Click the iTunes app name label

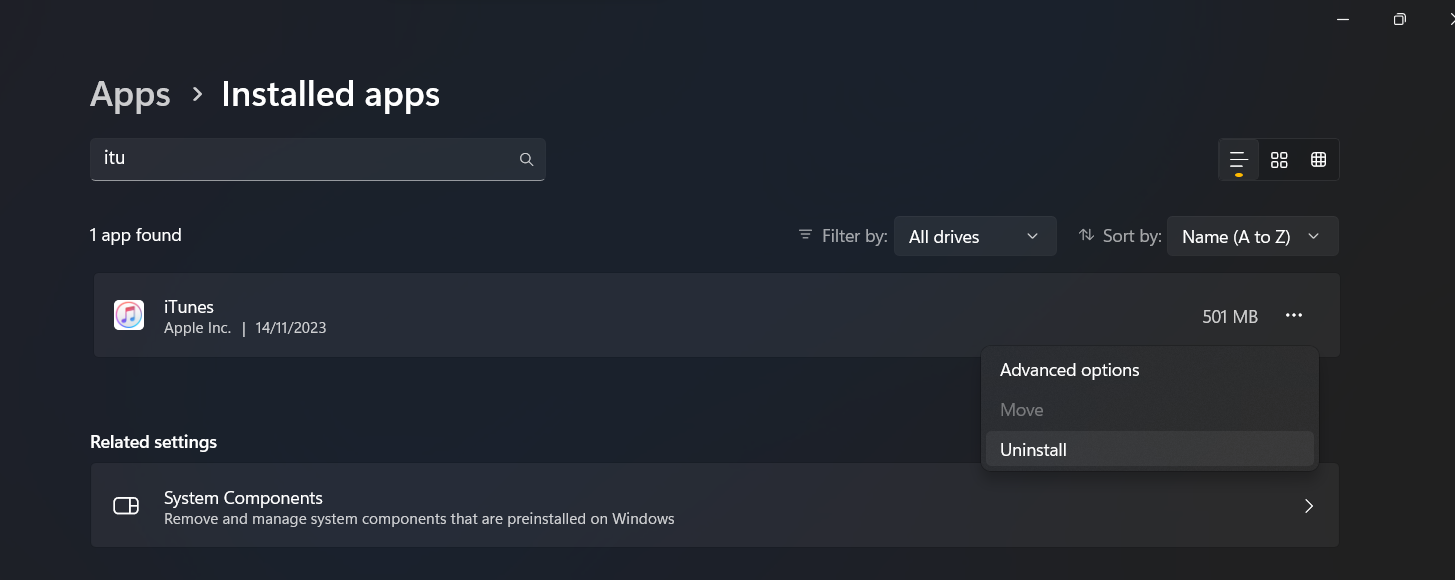click(x=189, y=307)
